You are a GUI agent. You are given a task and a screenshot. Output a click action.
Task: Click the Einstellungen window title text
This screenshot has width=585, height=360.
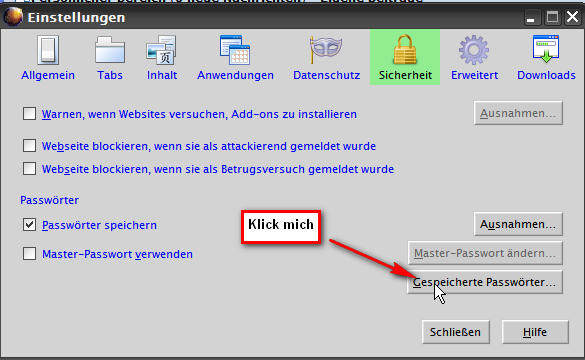(x=76, y=18)
